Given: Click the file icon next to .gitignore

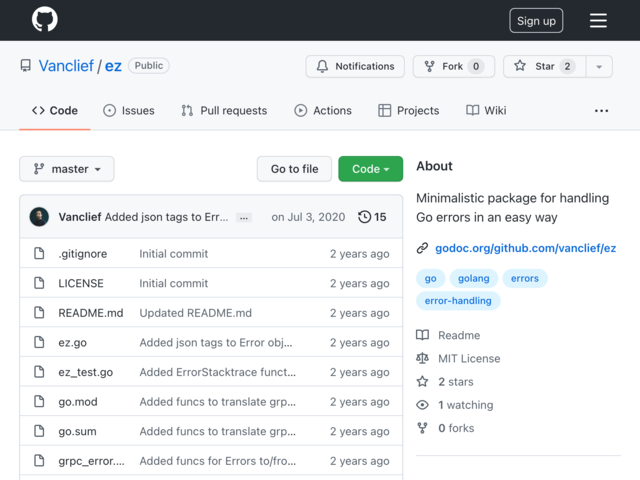Looking at the screenshot, I should pyautogui.click(x=39, y=253).
